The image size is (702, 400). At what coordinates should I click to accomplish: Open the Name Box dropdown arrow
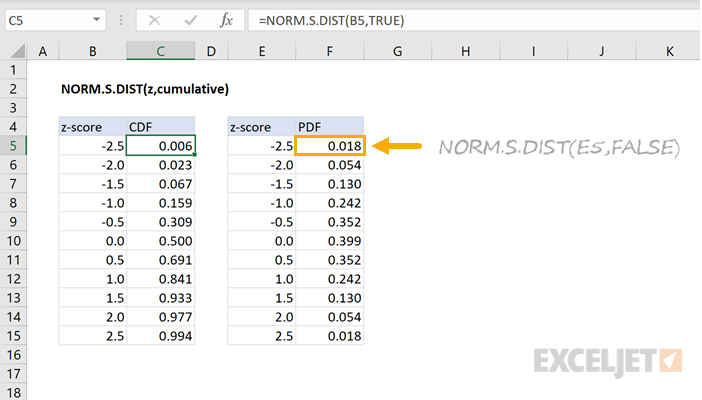[96, 20]
